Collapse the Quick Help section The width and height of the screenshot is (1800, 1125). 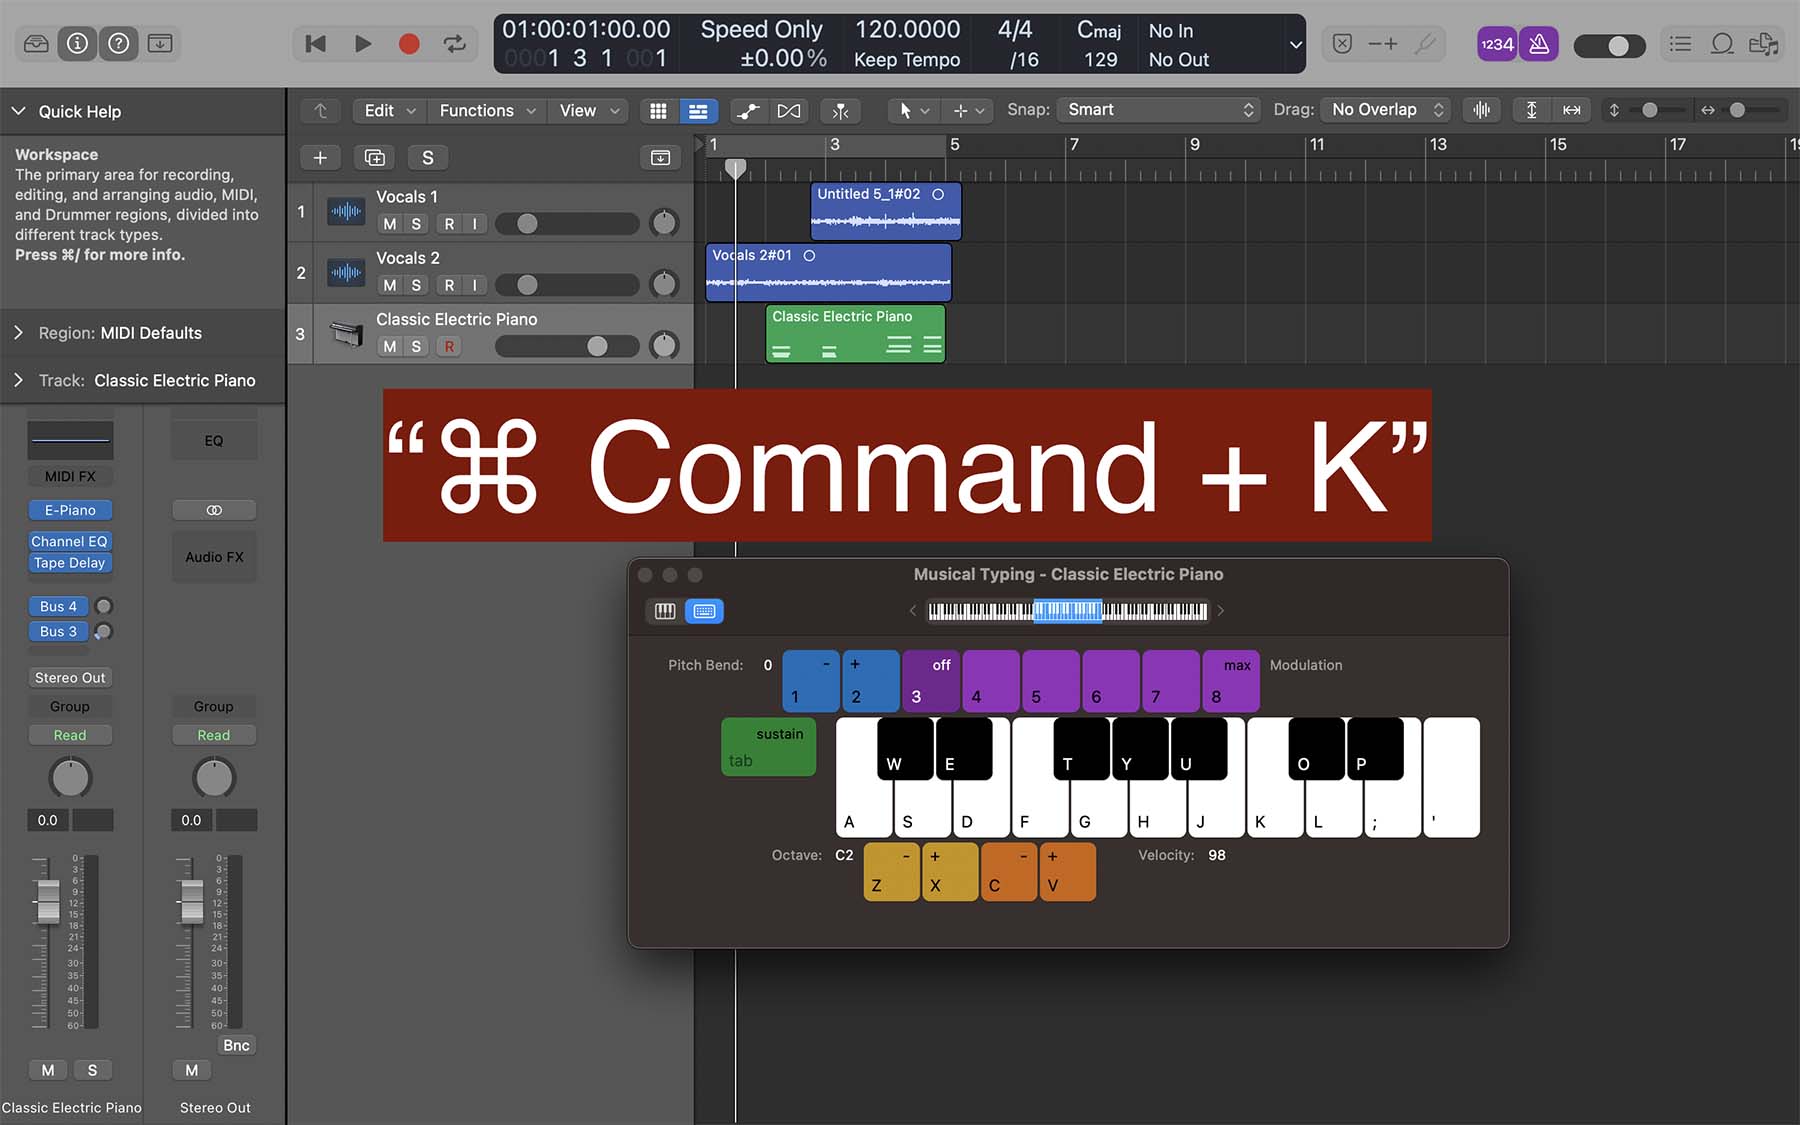(19, 111)
